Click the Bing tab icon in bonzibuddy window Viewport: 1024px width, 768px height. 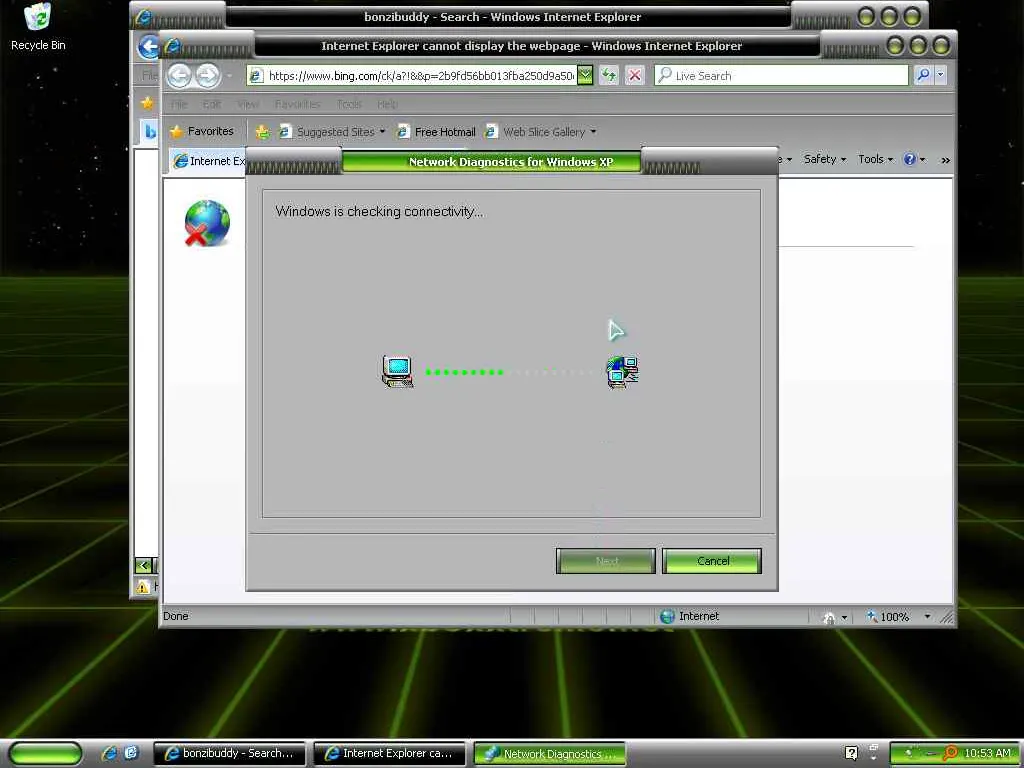pyautogui.click(x=150, y=132)
